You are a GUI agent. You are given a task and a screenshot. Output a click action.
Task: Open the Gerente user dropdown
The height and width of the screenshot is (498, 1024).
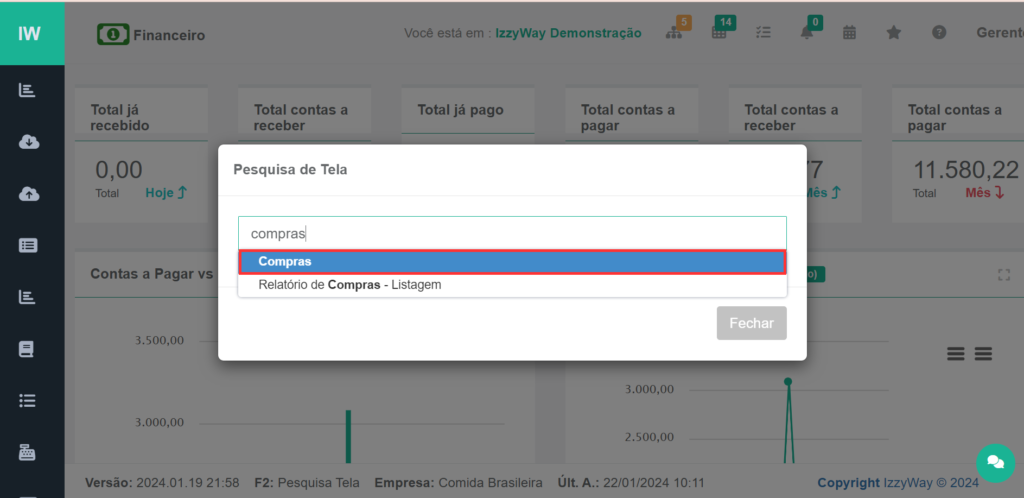[999, 33]
